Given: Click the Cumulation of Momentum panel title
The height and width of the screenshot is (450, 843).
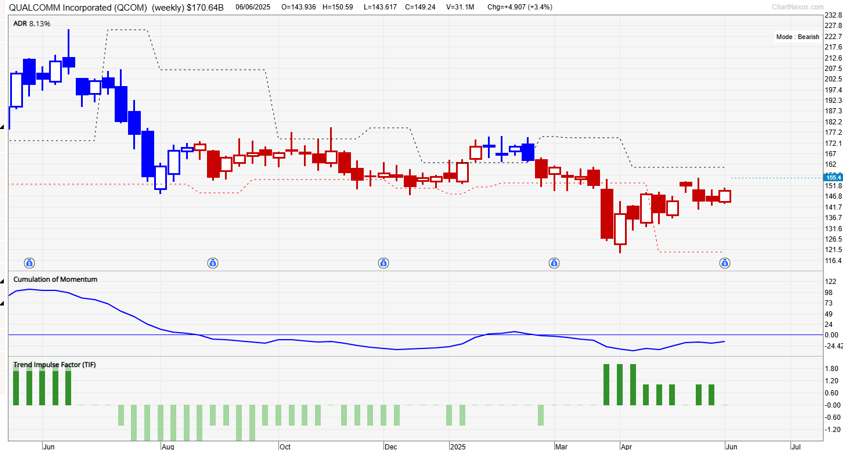Looking at the screenshot, I should pyautogui.click(x=55, y=280).
